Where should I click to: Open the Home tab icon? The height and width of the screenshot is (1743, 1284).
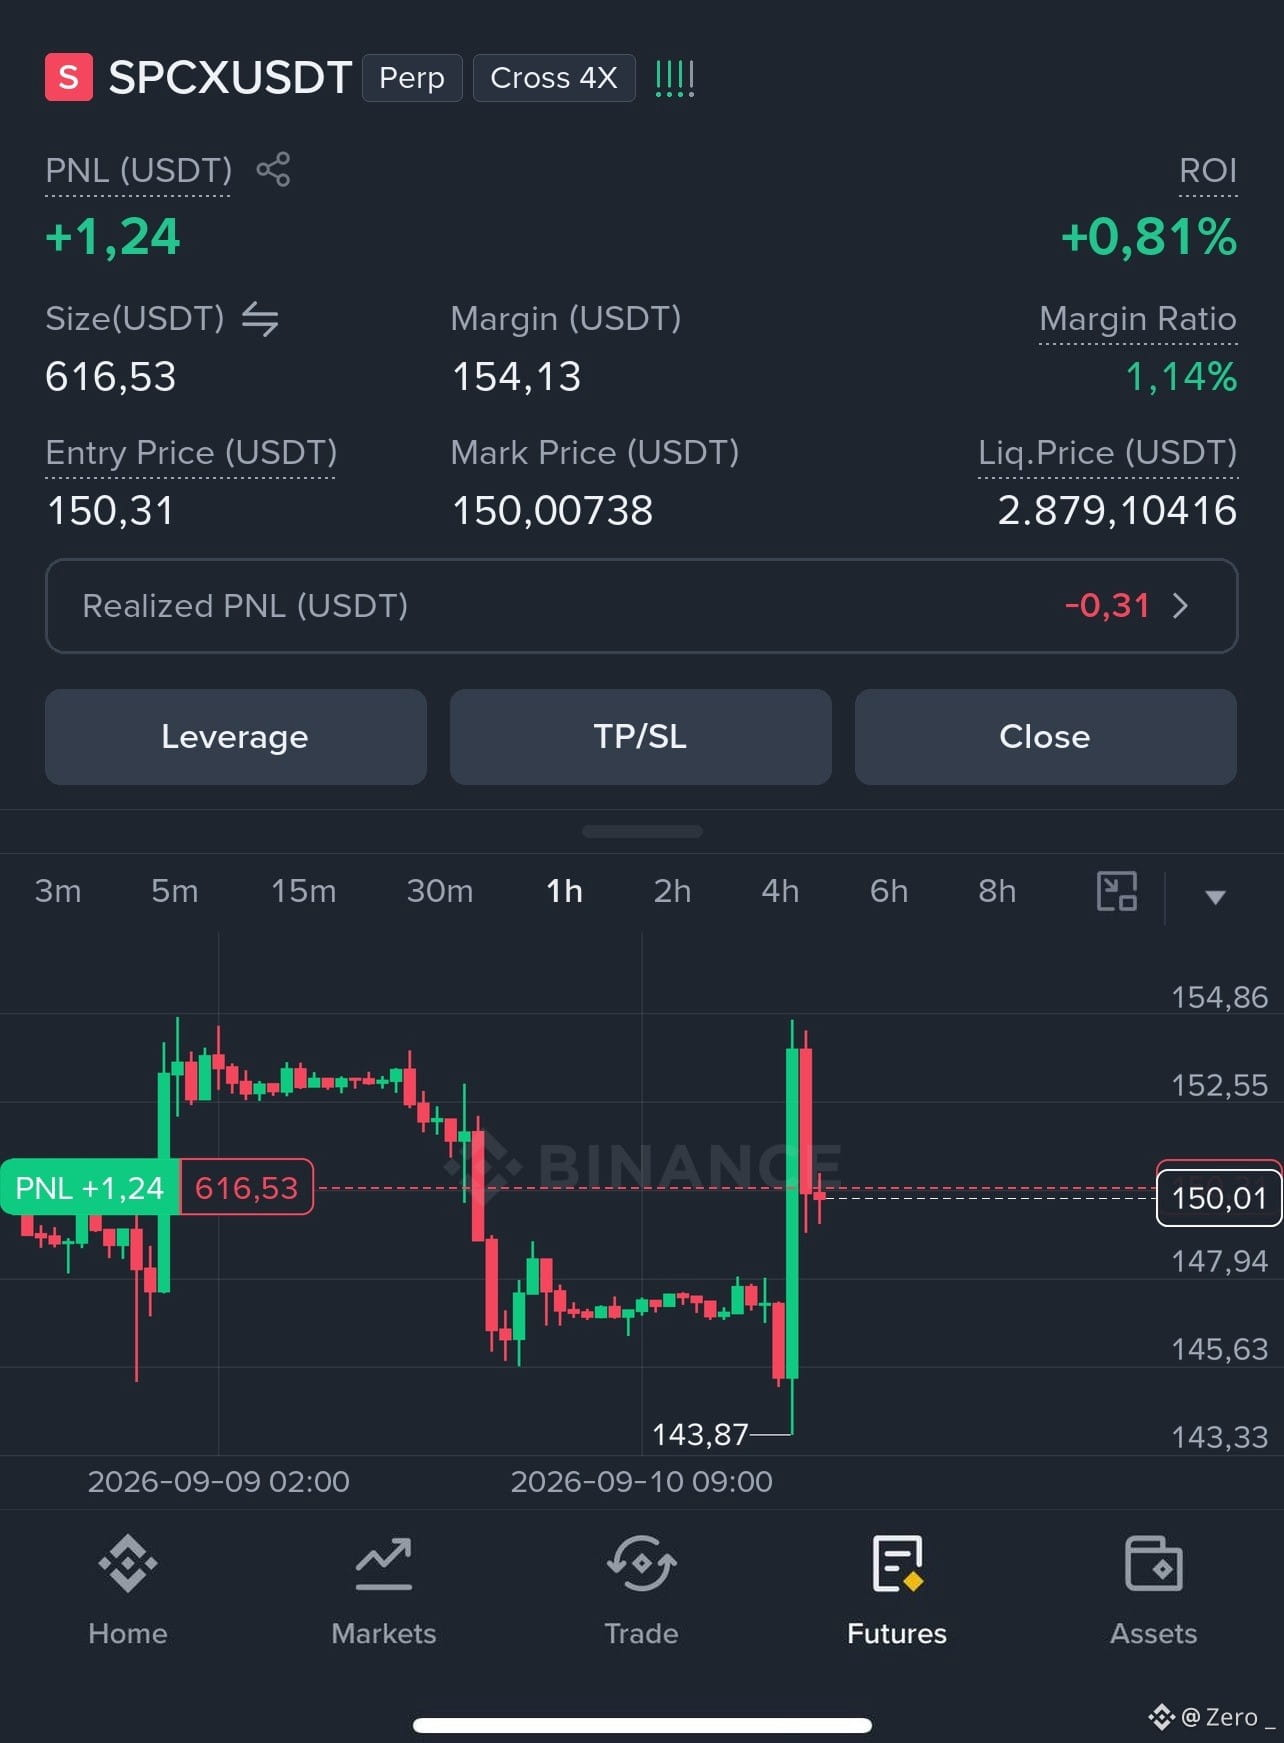(x=128, y=1563)
